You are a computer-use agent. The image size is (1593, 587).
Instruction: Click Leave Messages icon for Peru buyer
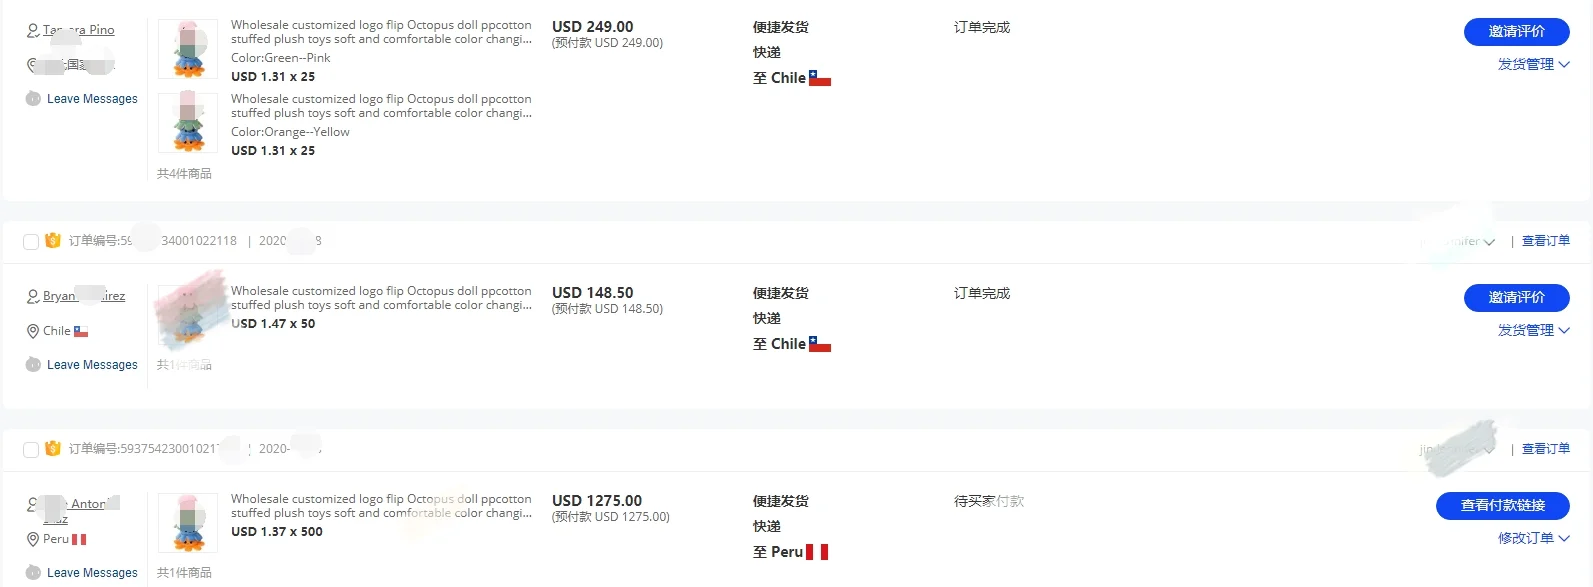33,573
